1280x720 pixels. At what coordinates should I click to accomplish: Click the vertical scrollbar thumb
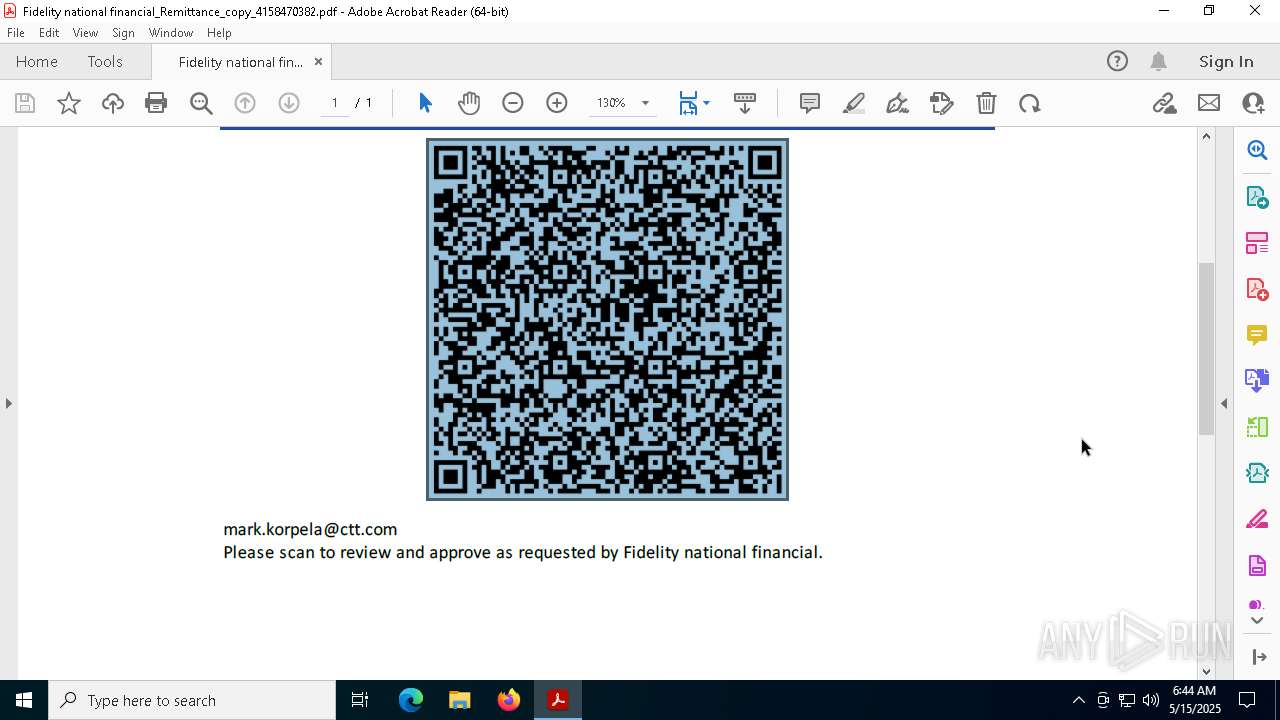pos(1206,348)
